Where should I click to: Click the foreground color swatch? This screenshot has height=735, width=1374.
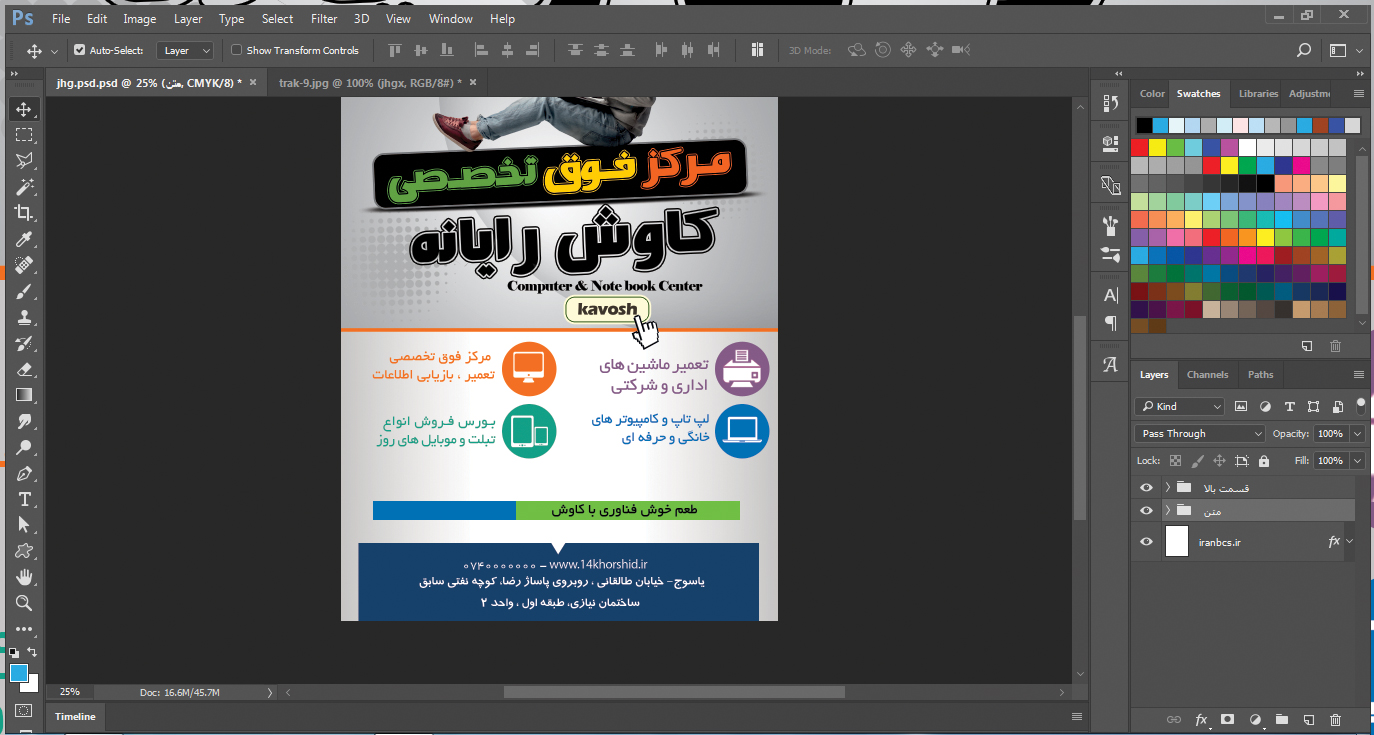[x=19, y=673]
